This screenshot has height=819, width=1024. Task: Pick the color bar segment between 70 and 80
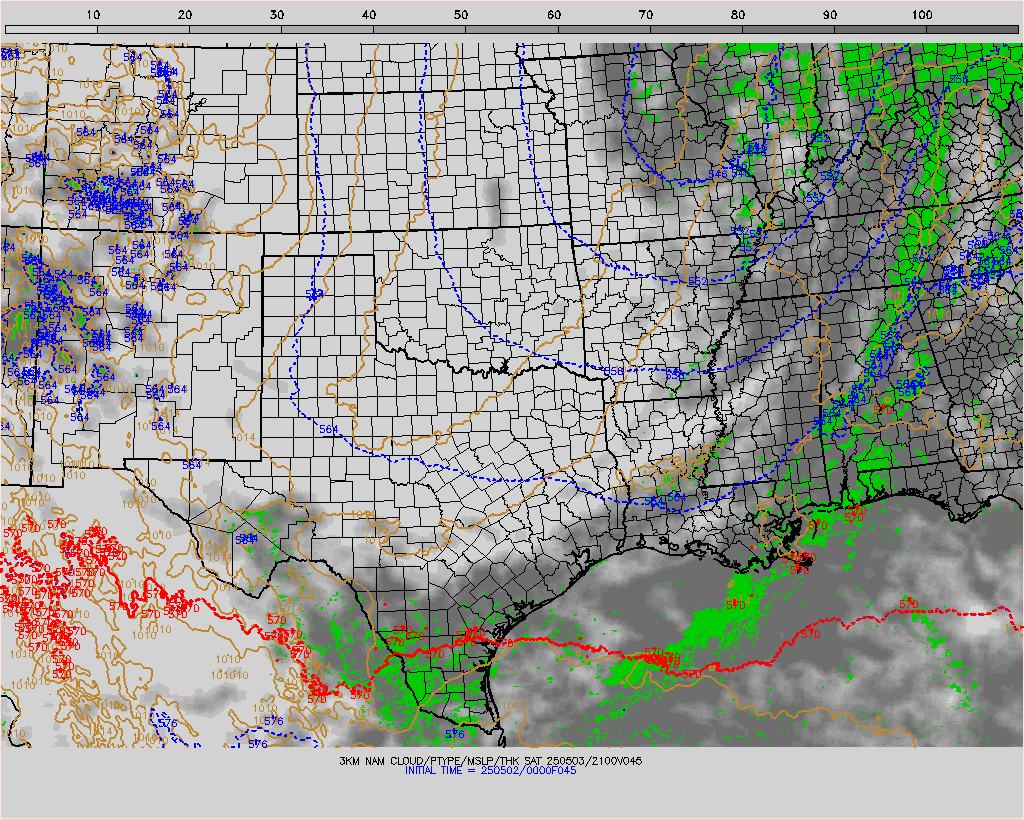(696, 29)
